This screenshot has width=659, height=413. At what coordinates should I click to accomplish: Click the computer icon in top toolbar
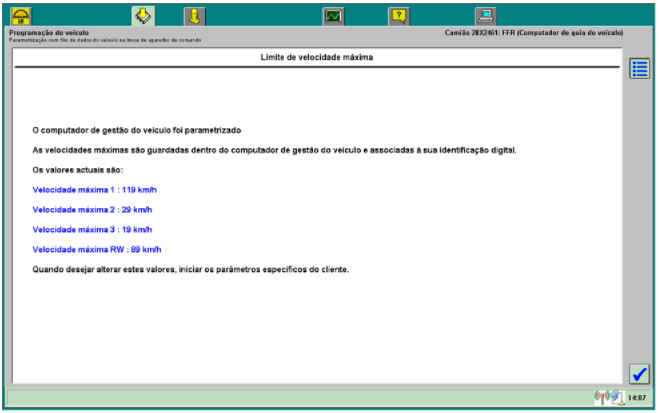[x=485, y=14]
